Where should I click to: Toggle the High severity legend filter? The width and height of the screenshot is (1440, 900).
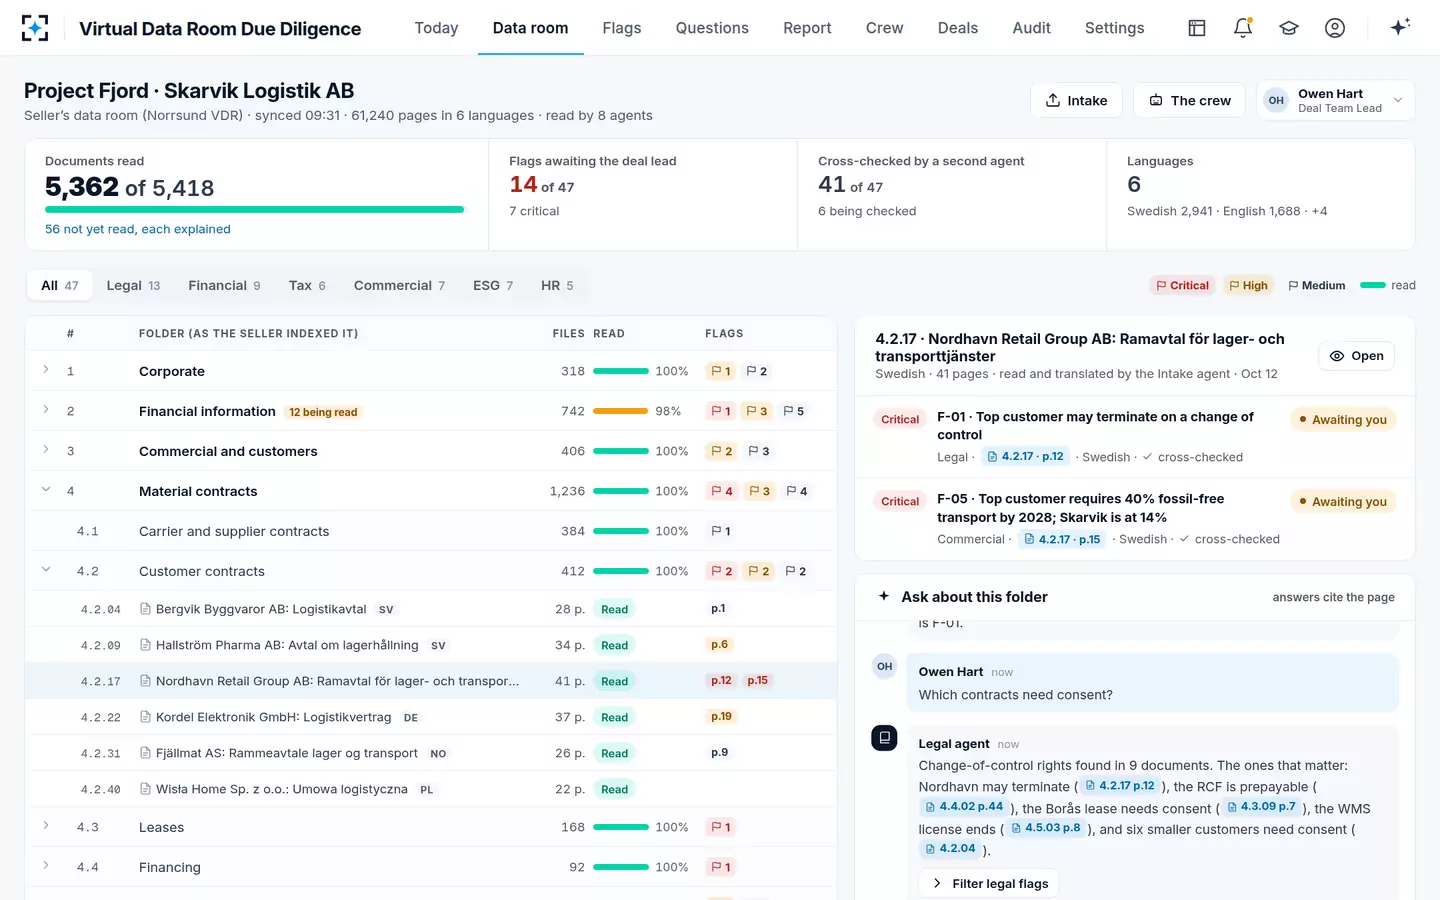(1248, 285)
